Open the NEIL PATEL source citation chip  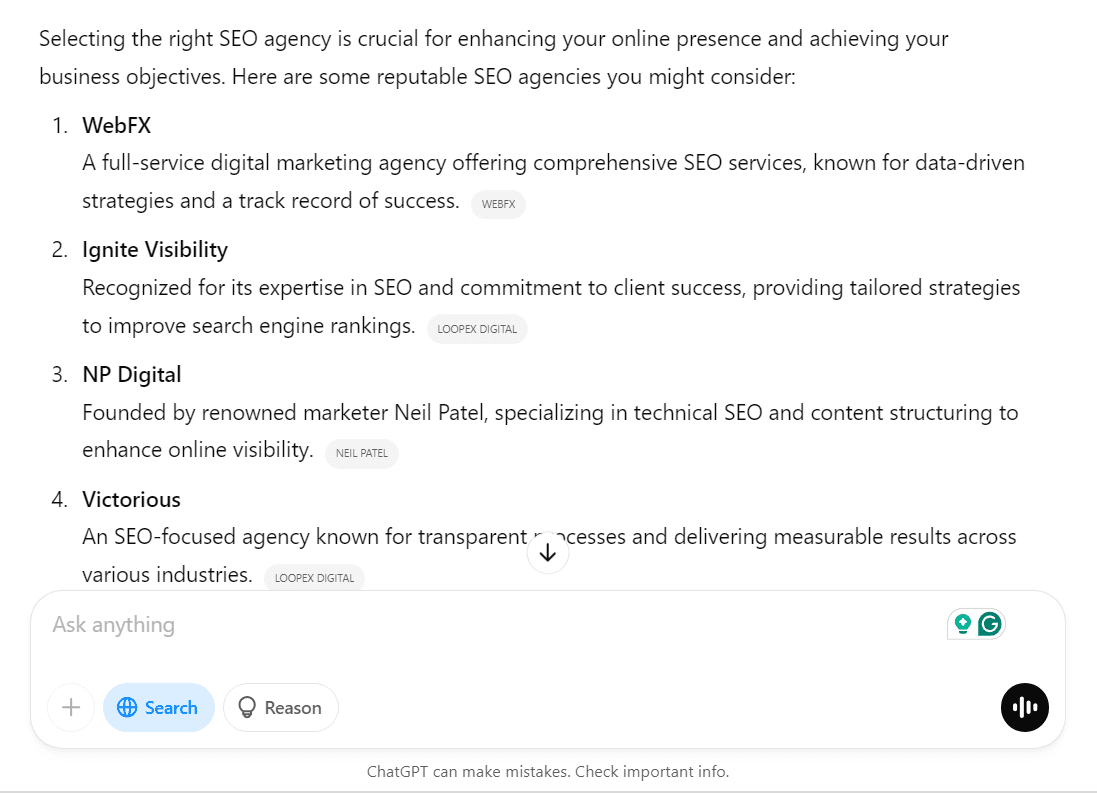pos(362,453)
